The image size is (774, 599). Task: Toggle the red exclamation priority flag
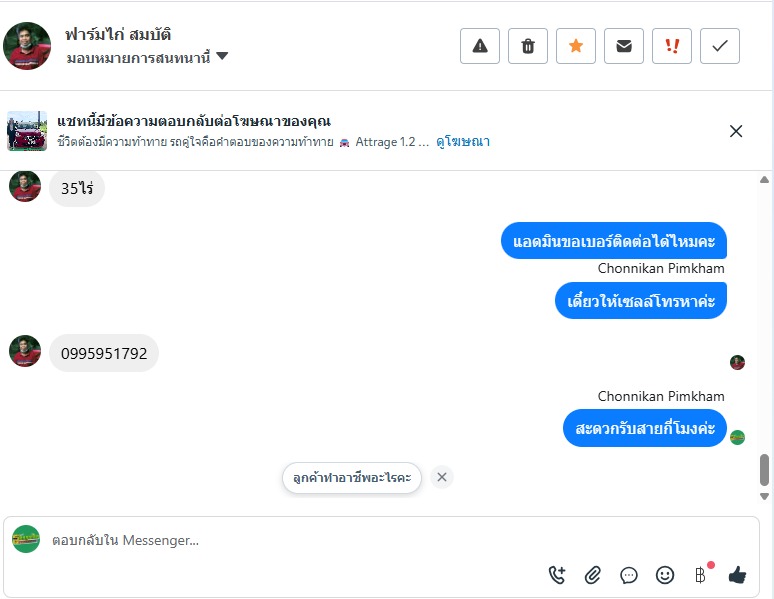point(672,46)
